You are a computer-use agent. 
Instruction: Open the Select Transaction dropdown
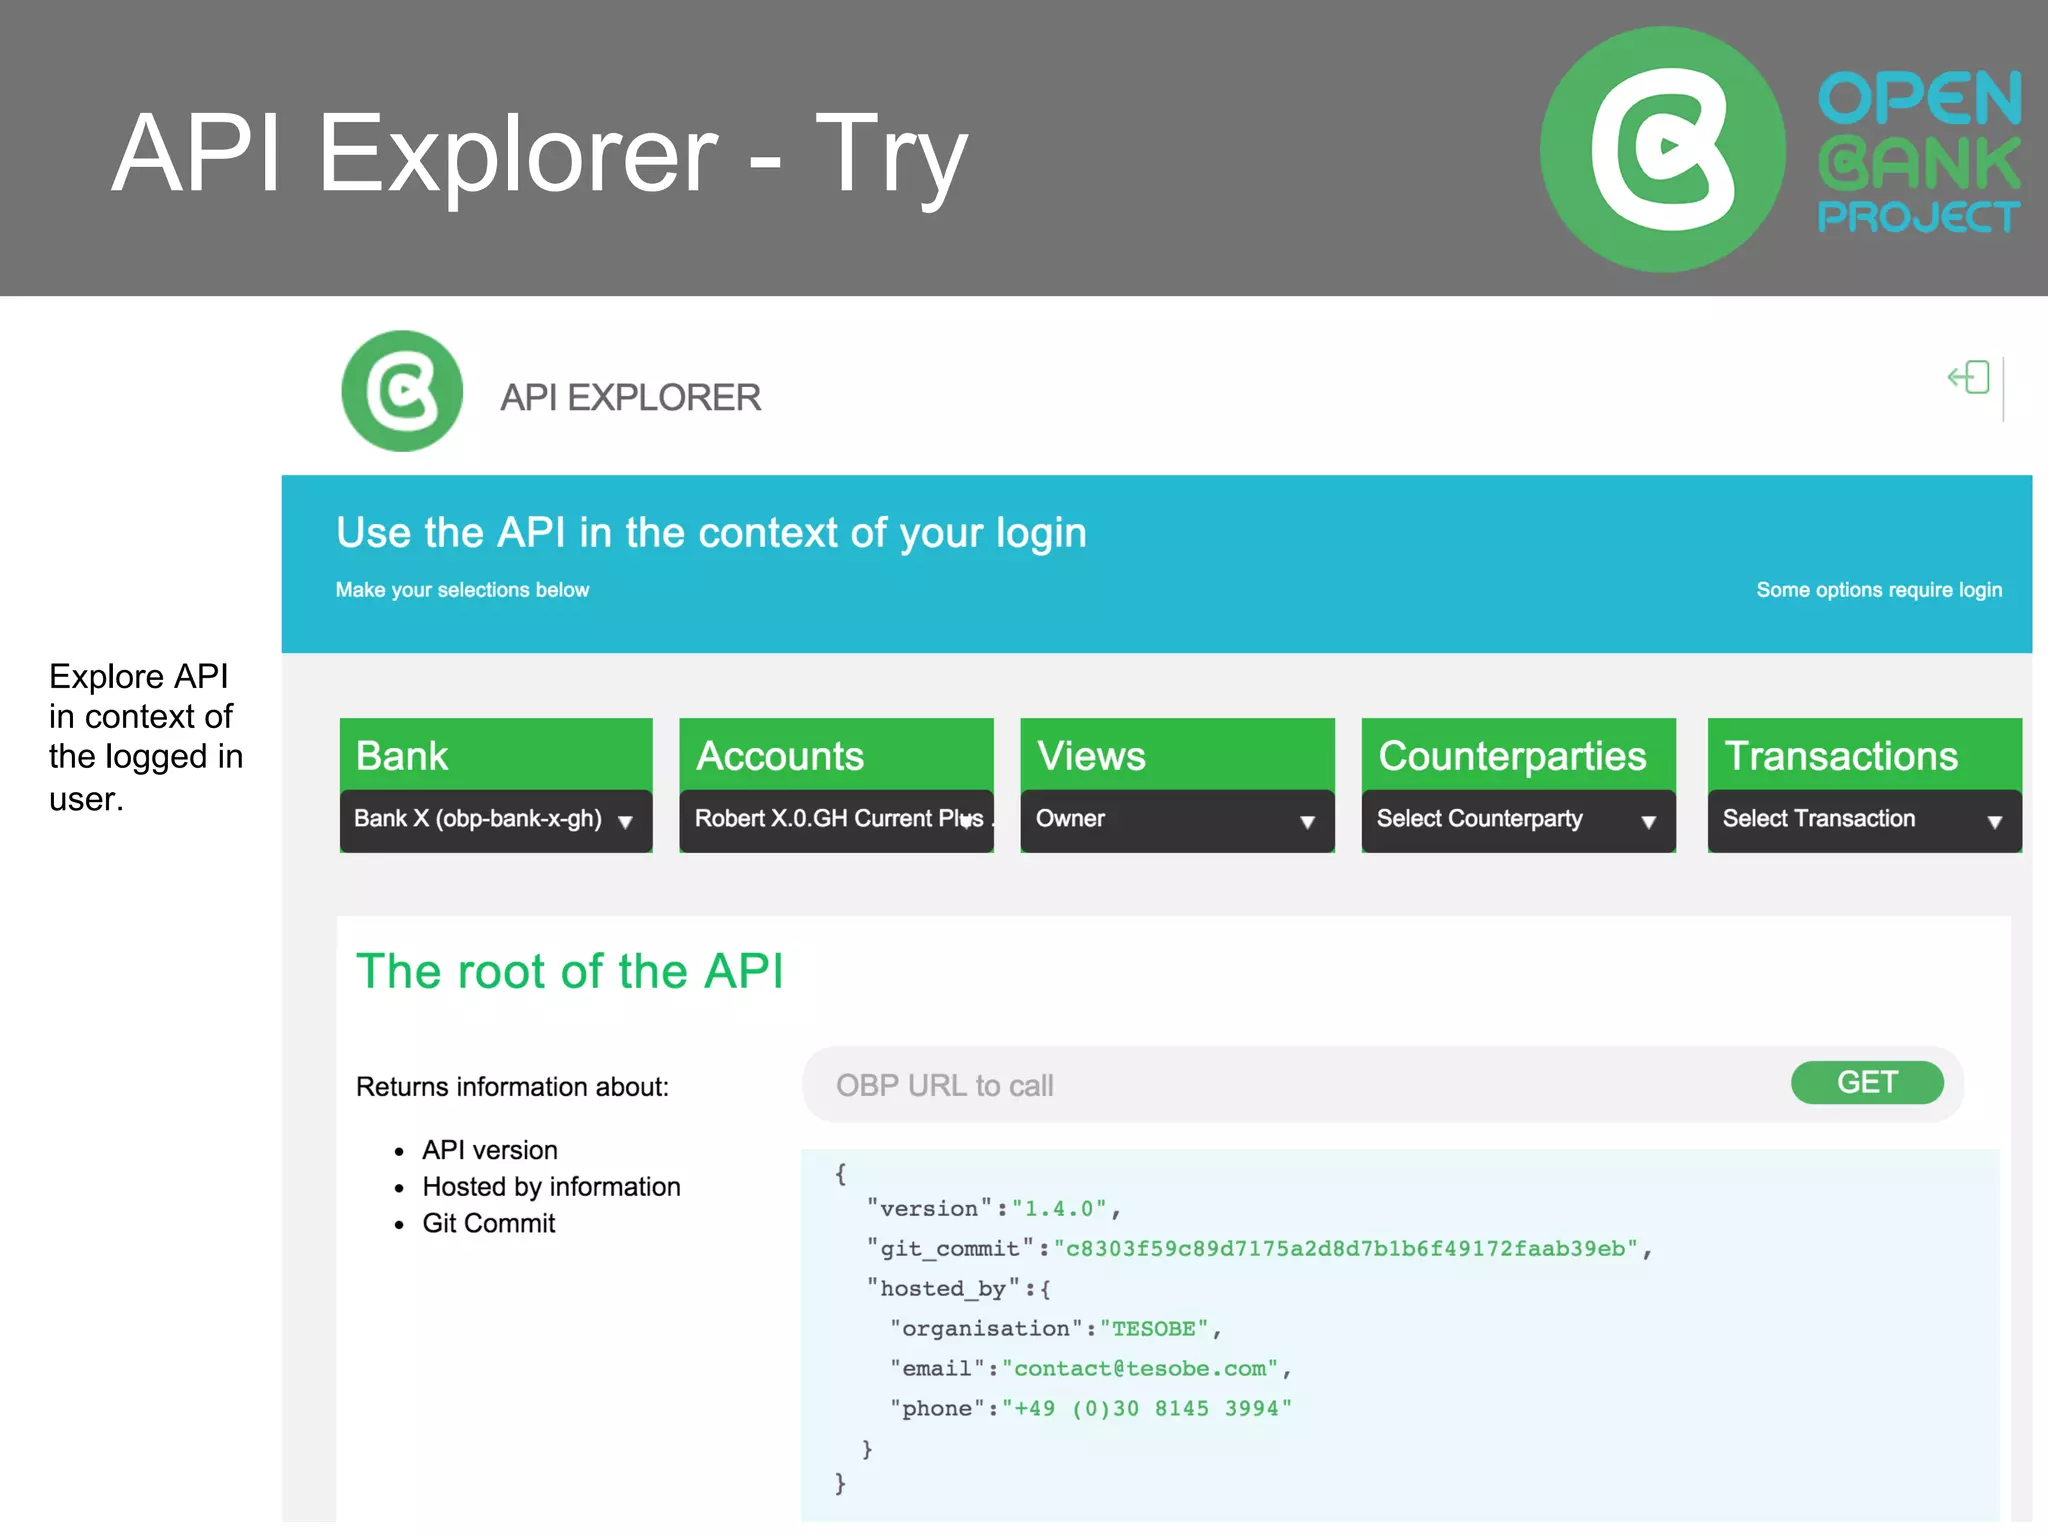tap(1864, 820)
